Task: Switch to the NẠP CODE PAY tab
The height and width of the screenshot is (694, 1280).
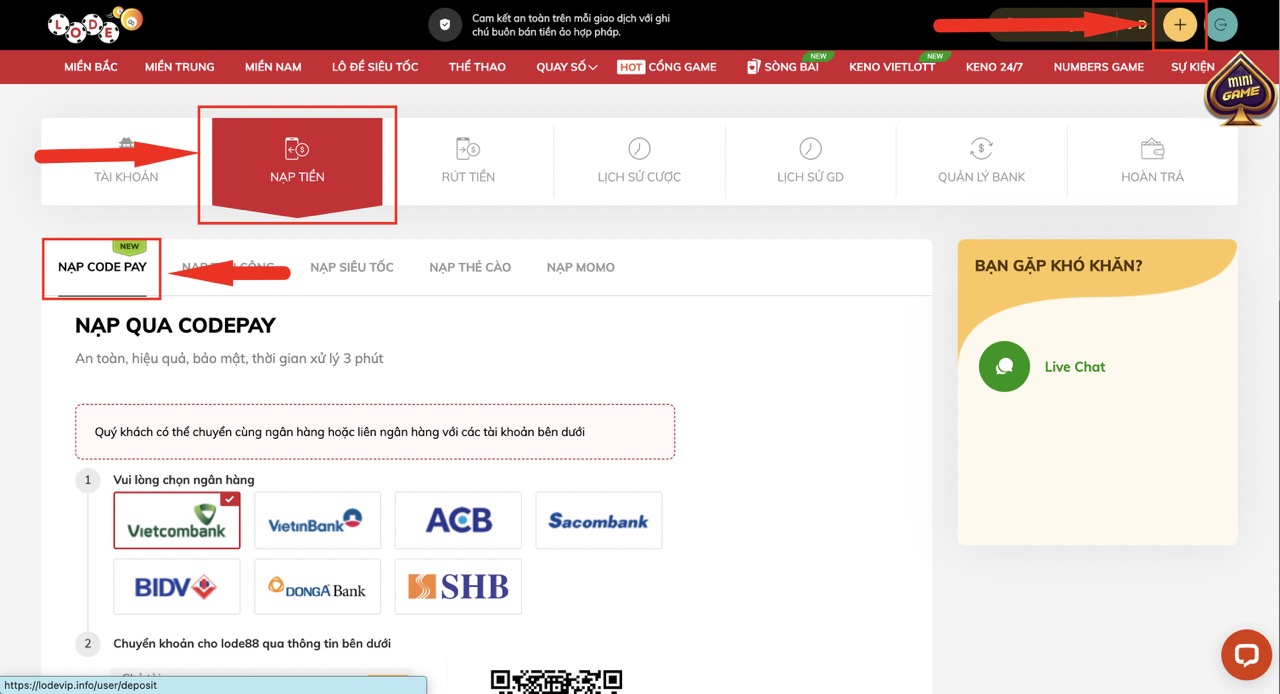Action: (x=102, y=267)
